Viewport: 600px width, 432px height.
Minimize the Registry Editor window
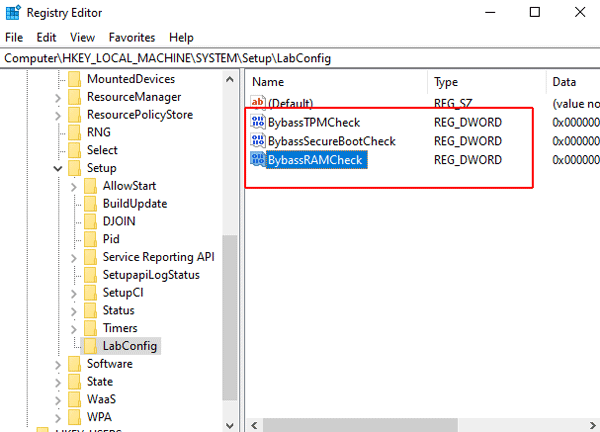tap(490, 13)
